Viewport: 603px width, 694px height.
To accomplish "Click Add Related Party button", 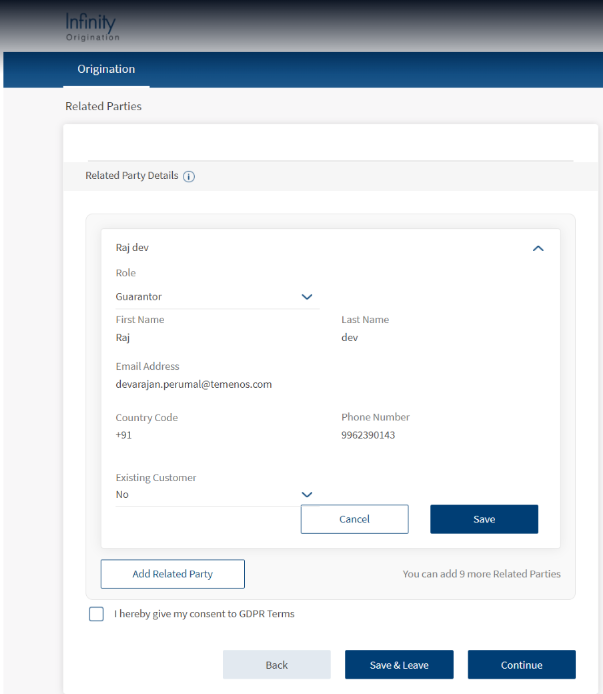I will pos(172,574).
